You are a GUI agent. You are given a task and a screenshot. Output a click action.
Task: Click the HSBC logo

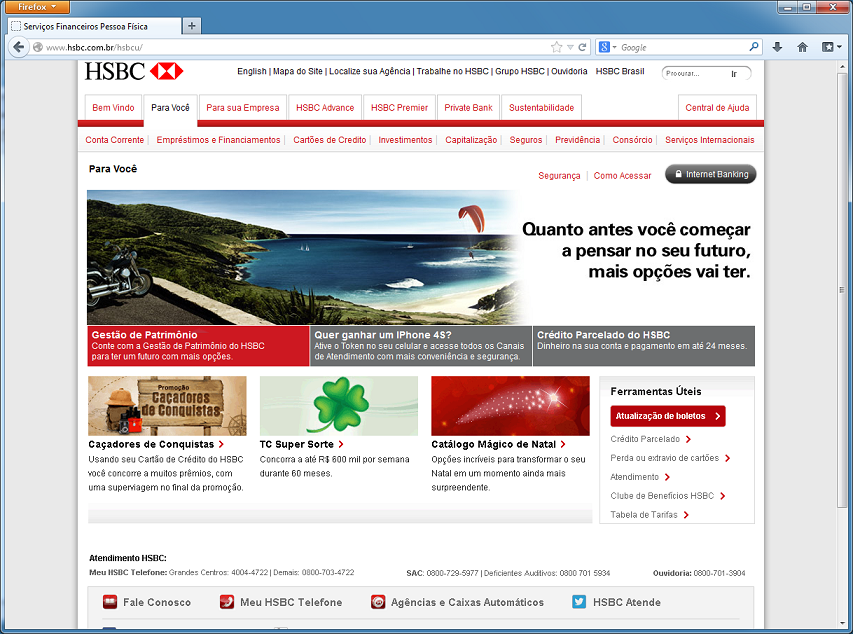134,72
